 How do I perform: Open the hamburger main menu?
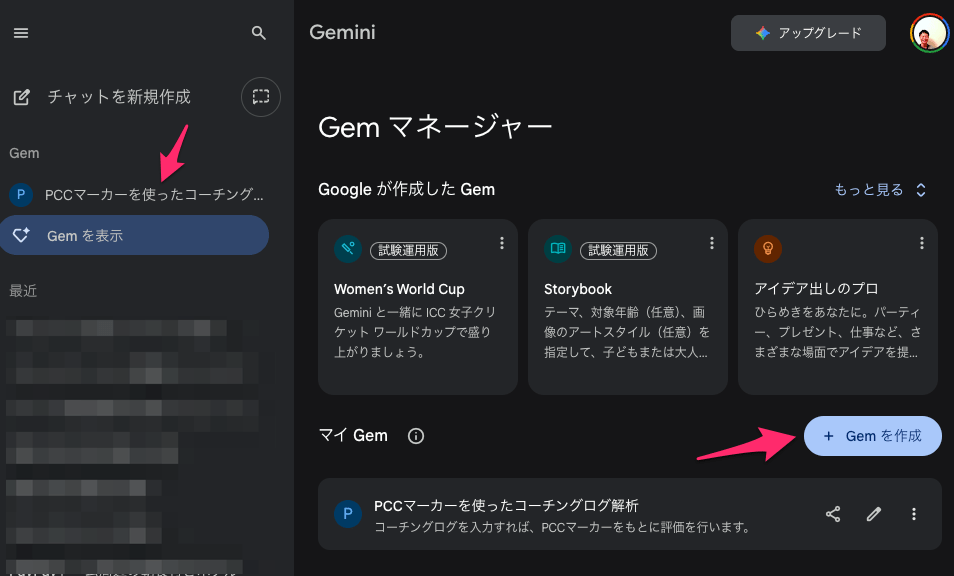[x=21, y=33]
